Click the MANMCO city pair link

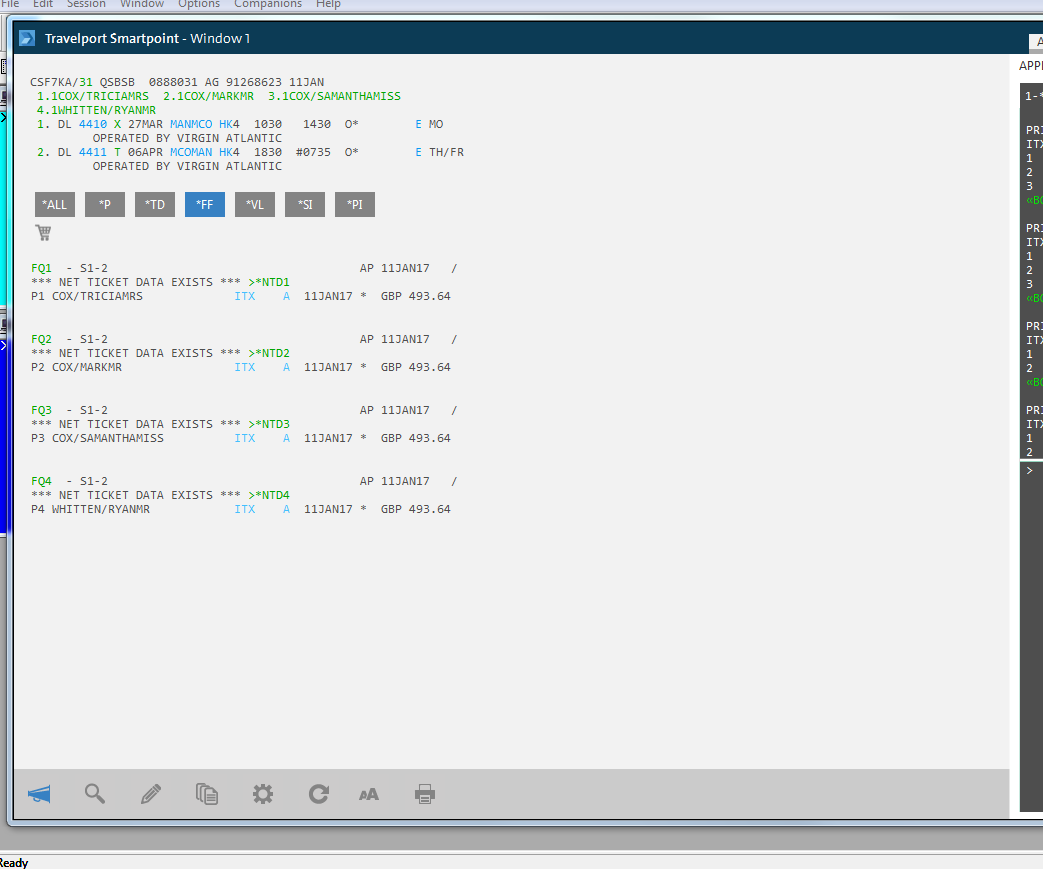coord(191,124)
